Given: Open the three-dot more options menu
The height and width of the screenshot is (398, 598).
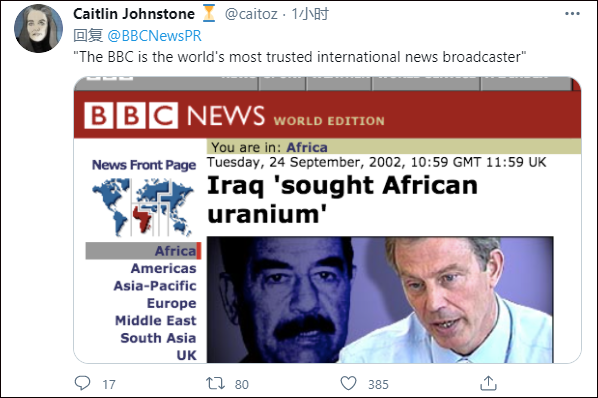Looking at the screenshot, I should point(572,14).
